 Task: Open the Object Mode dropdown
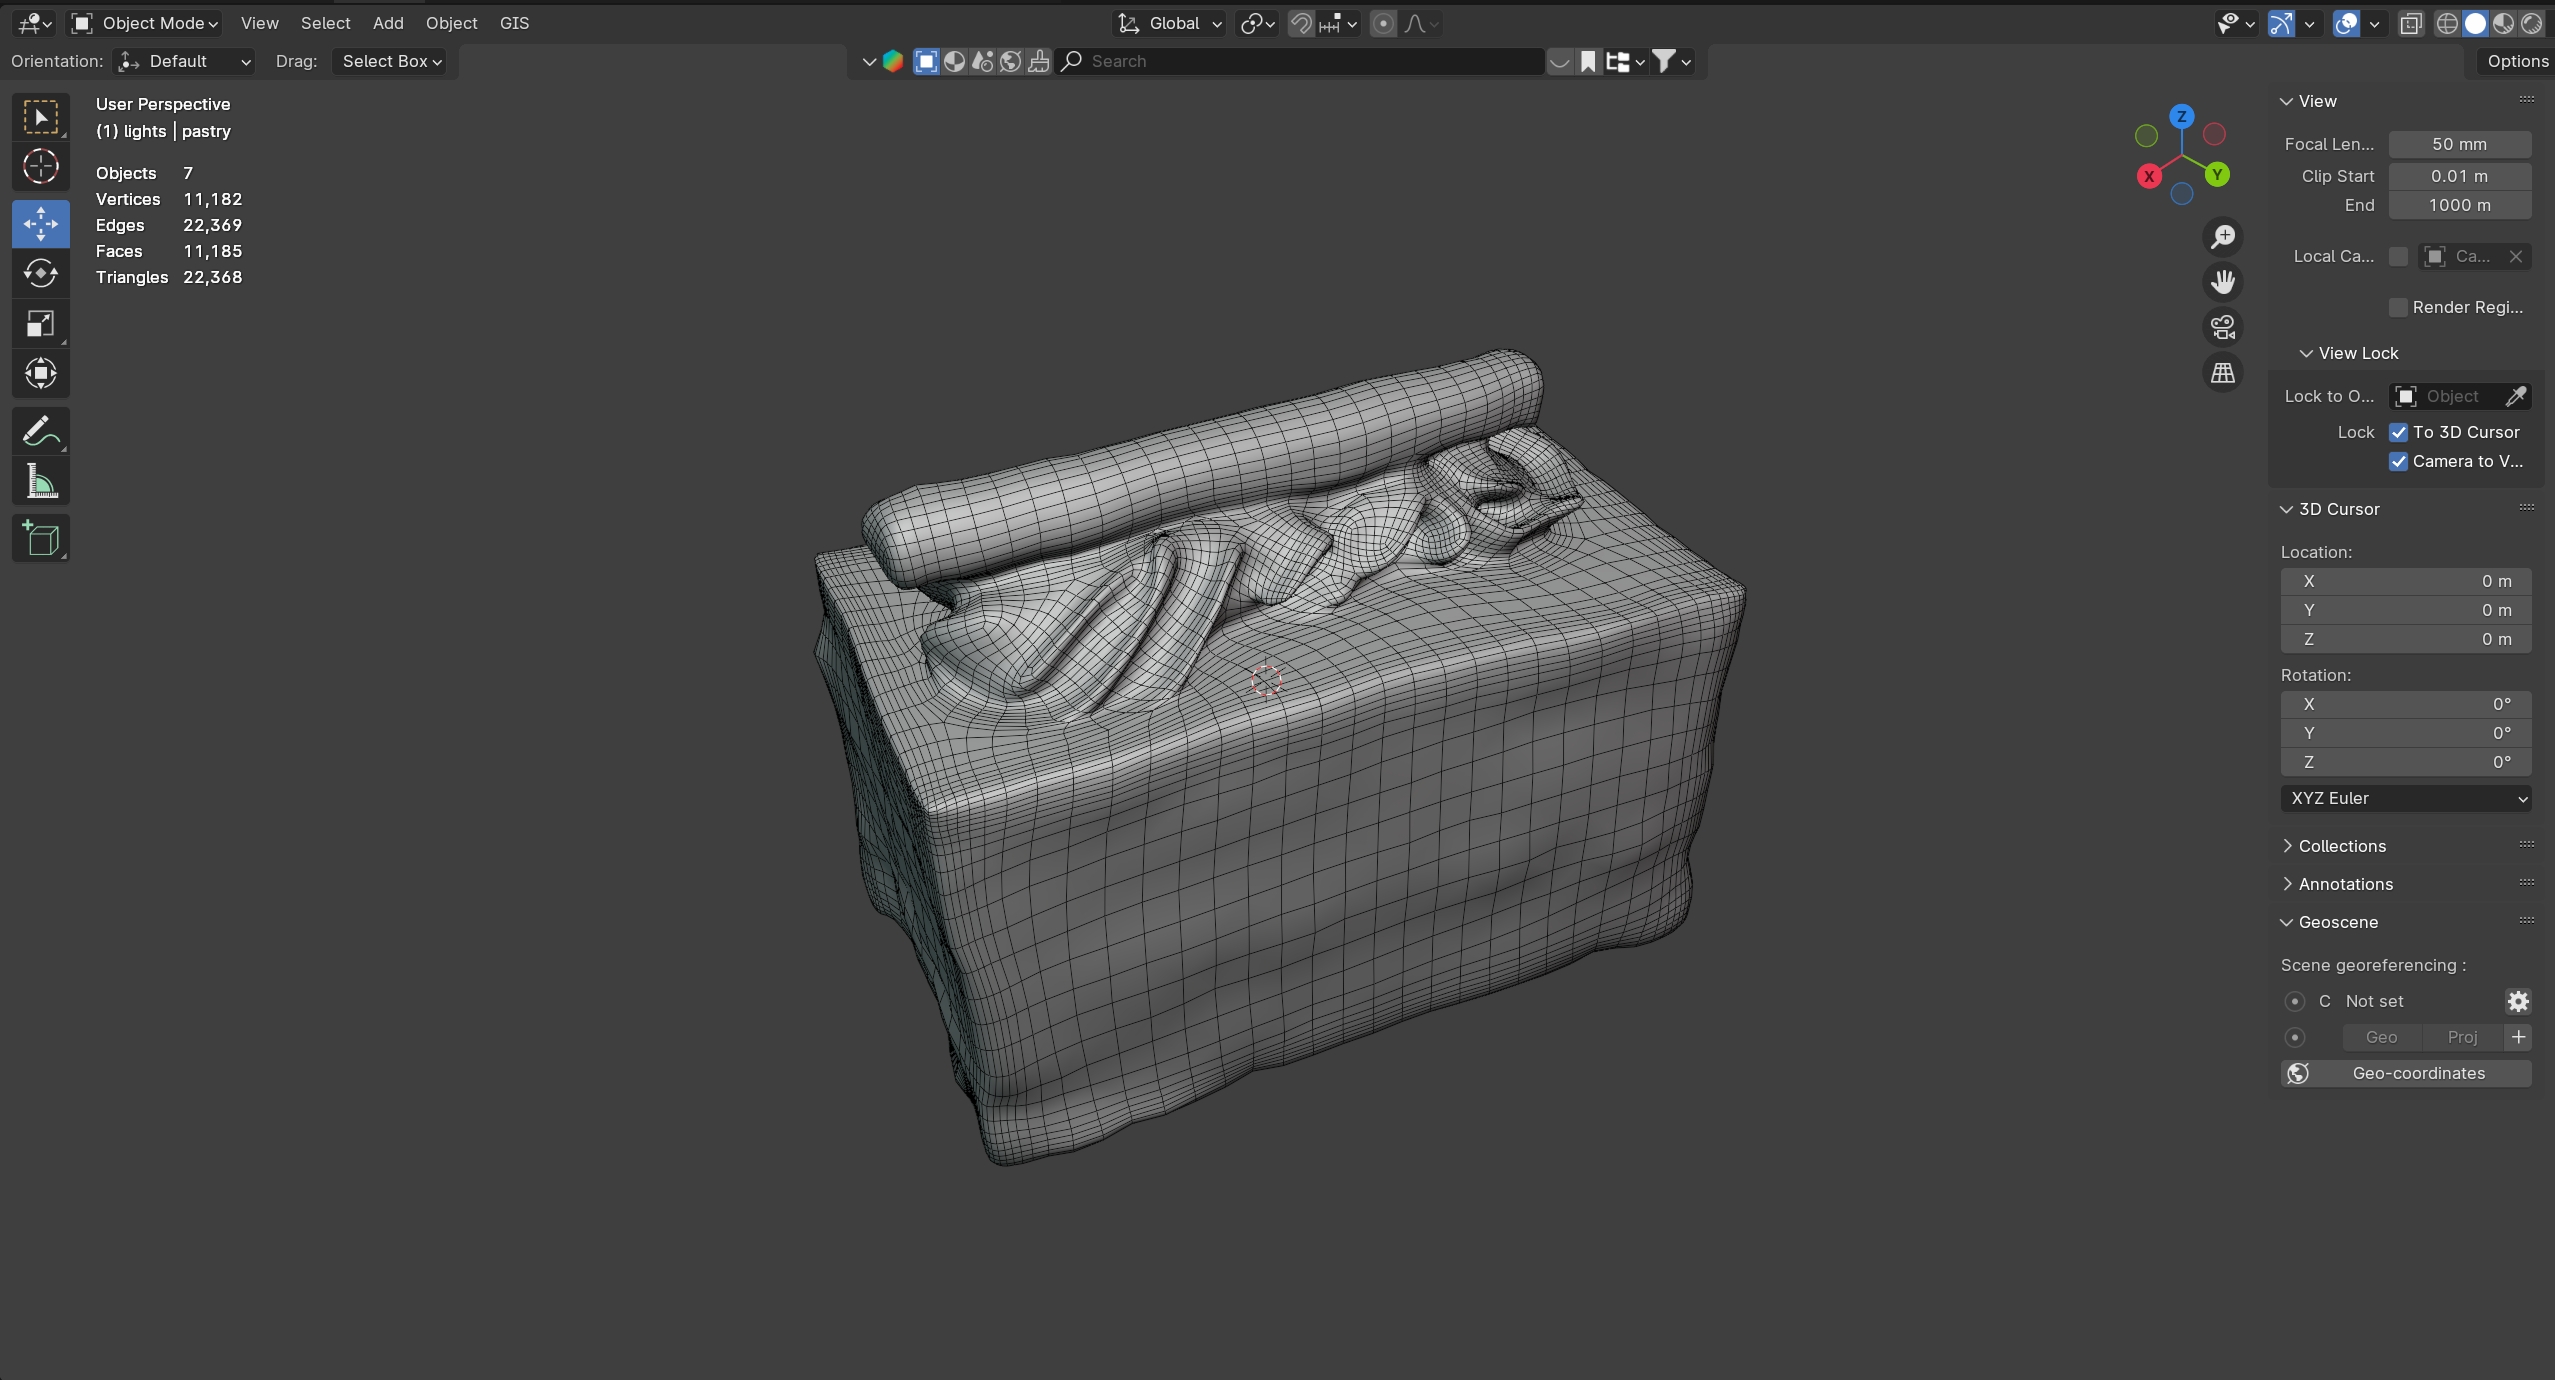click(x=146, y=23)
